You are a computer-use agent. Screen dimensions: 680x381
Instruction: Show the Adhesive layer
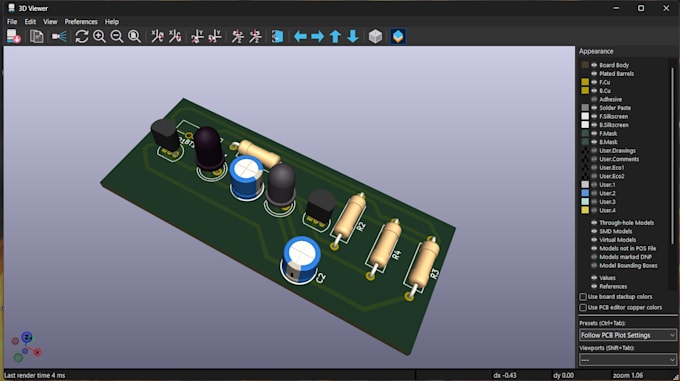tap(594, 99)
